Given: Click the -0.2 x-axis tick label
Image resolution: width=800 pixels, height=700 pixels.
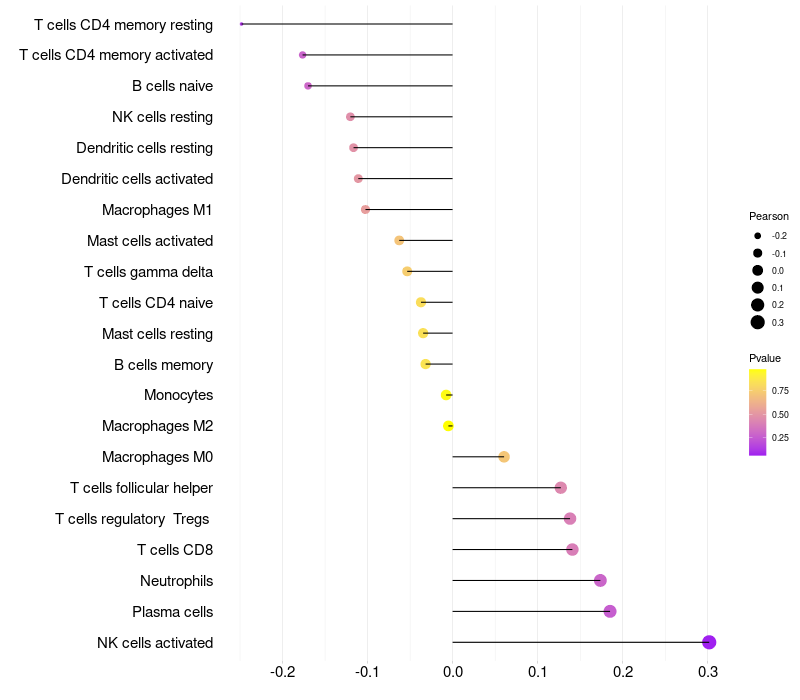Looking at the screenshot, I should [x=282, y=670].
